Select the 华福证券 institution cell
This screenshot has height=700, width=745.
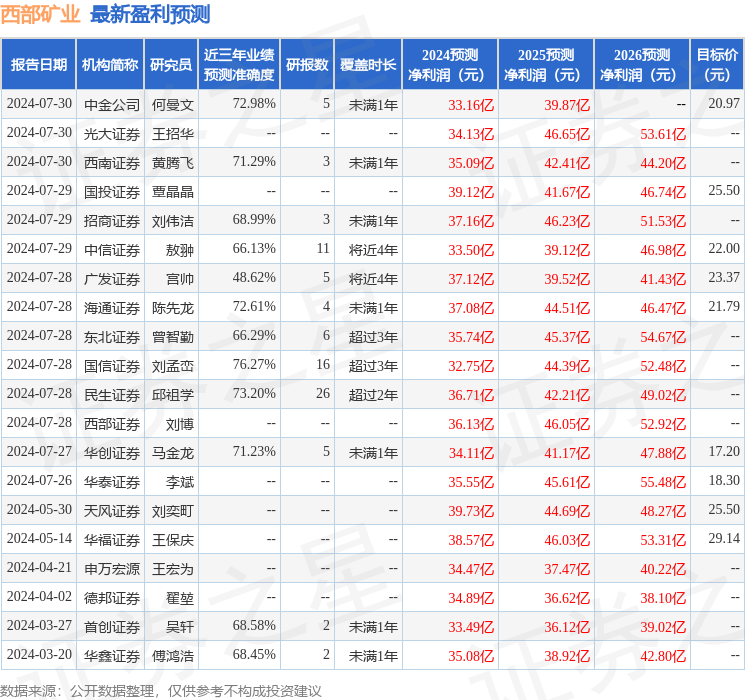(x=112, y=539)
